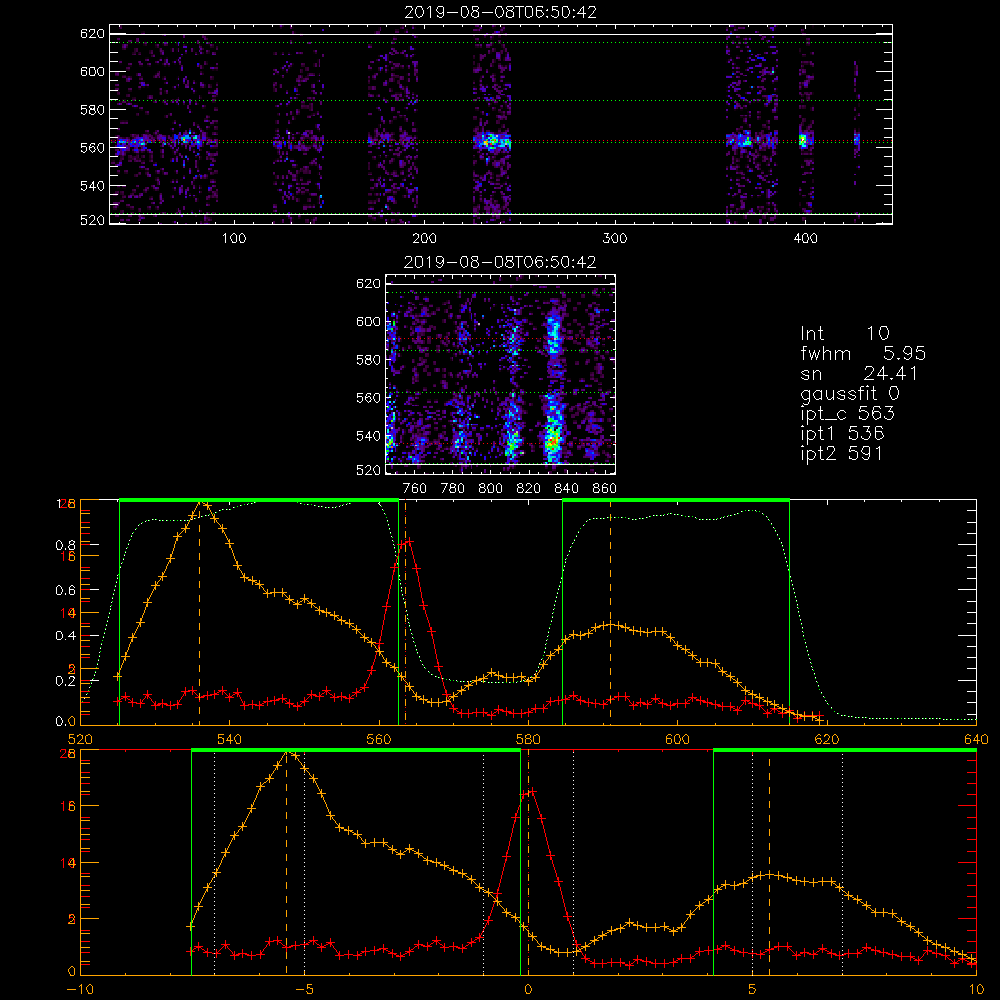Click x-axis label 820 on small image plot

(x=529, y=489)
